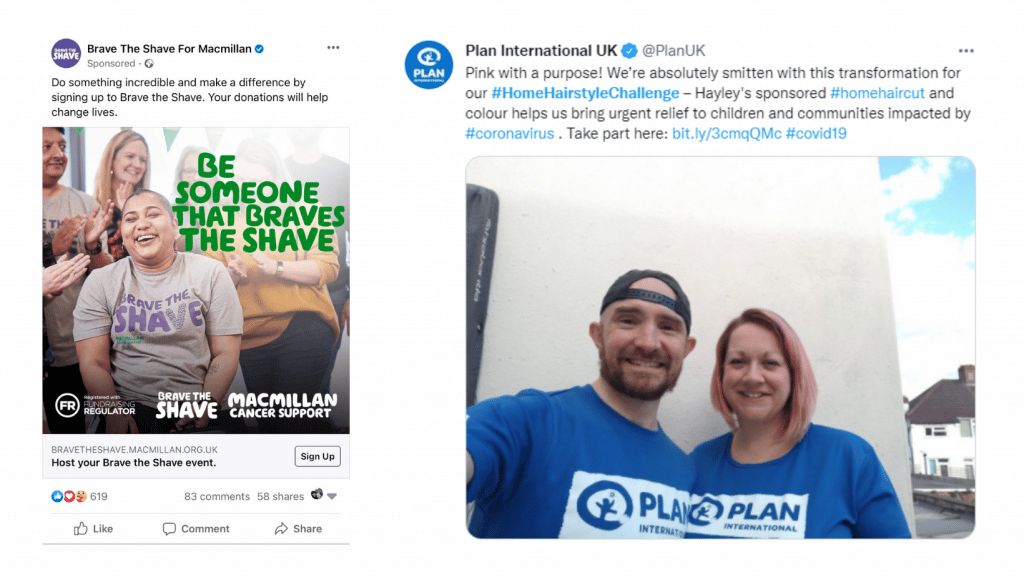This screenshot has width=1024, height=577.
Task: Click the Comment button under the ad
Action: [196, 529]
